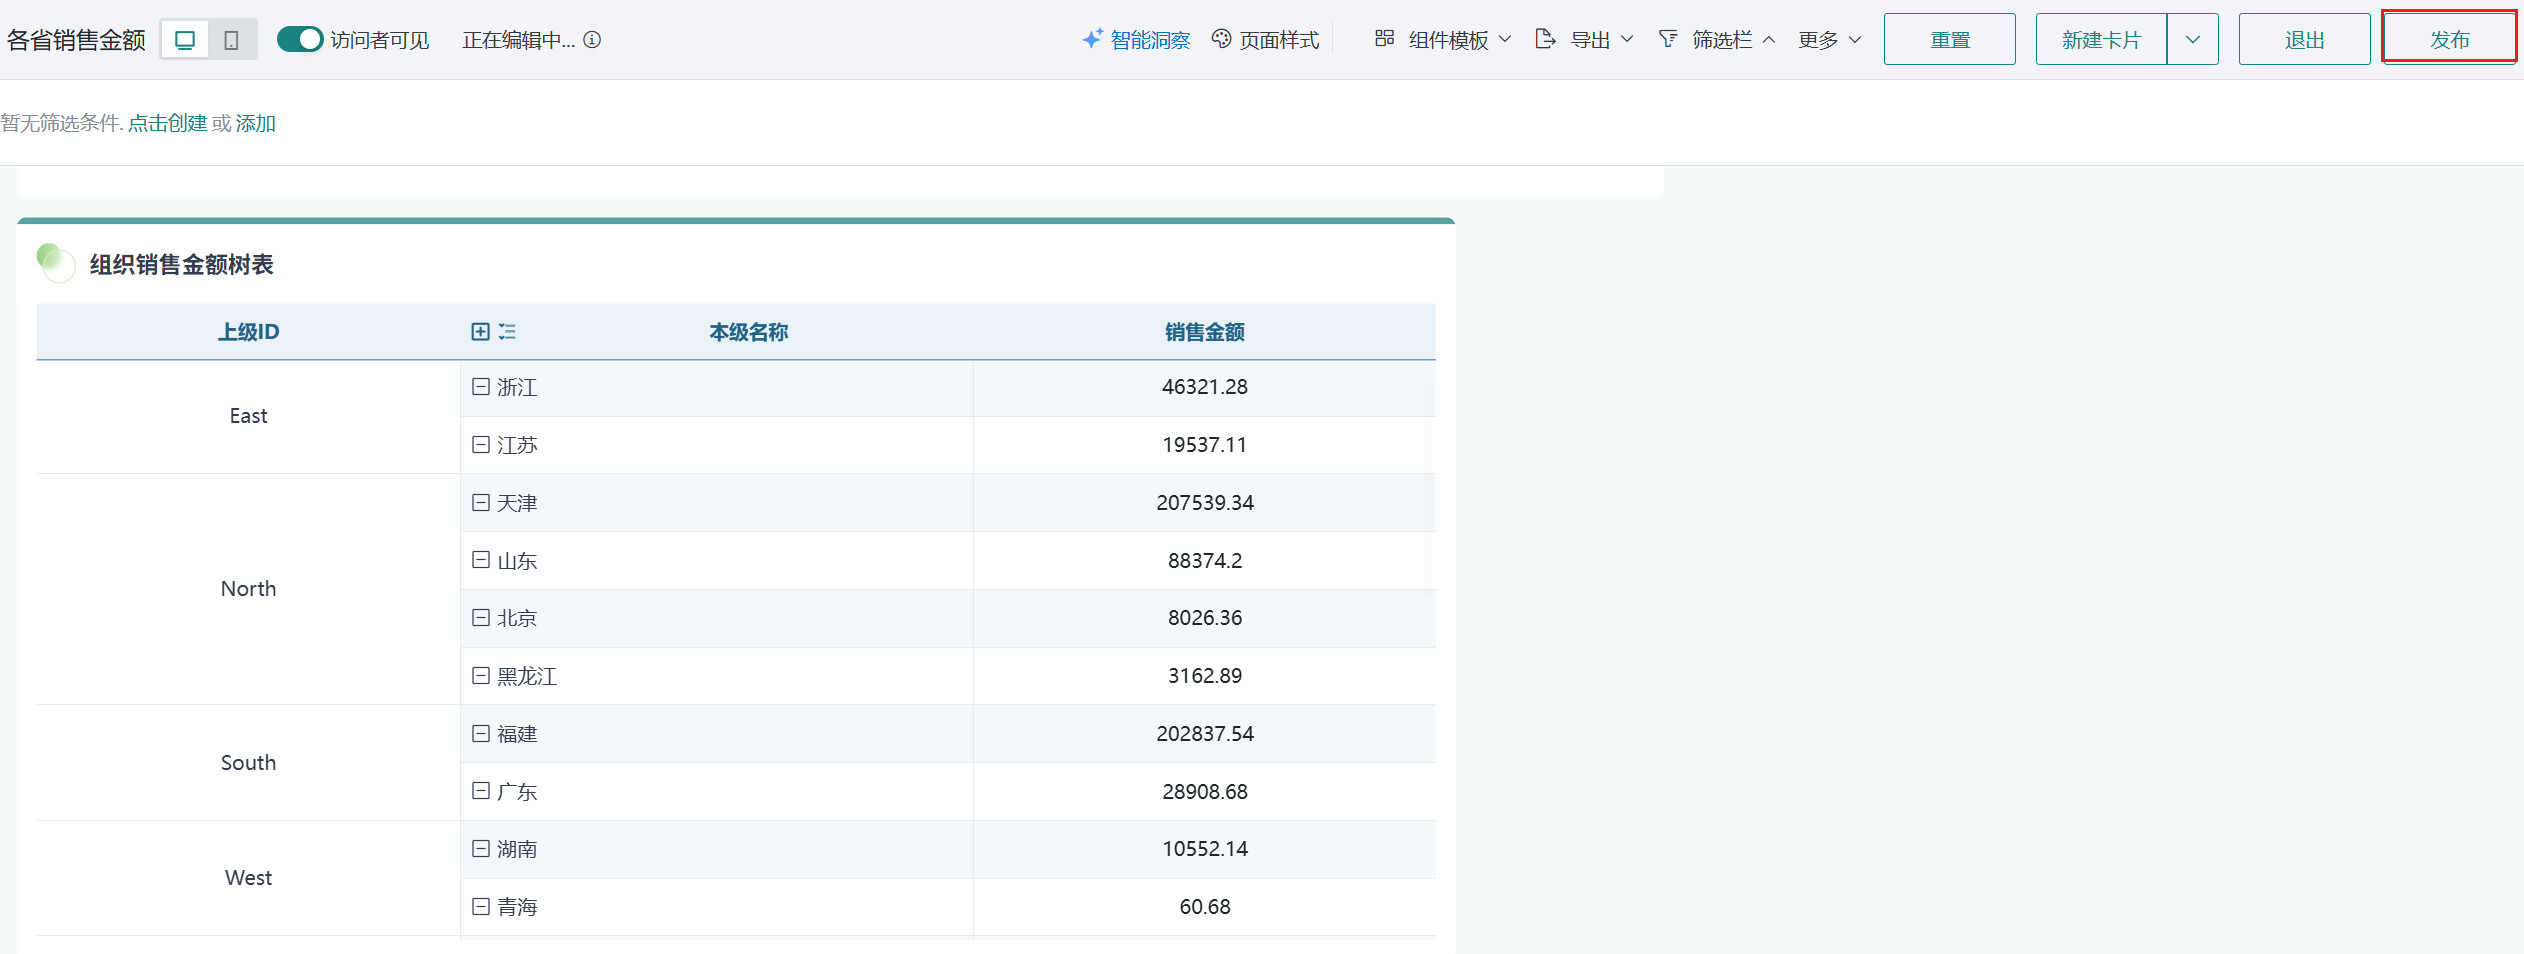This screenshot has width=2524, height=954.
Task: Toggle the 访问者可见 visibility switch
Action: (299, 40)
